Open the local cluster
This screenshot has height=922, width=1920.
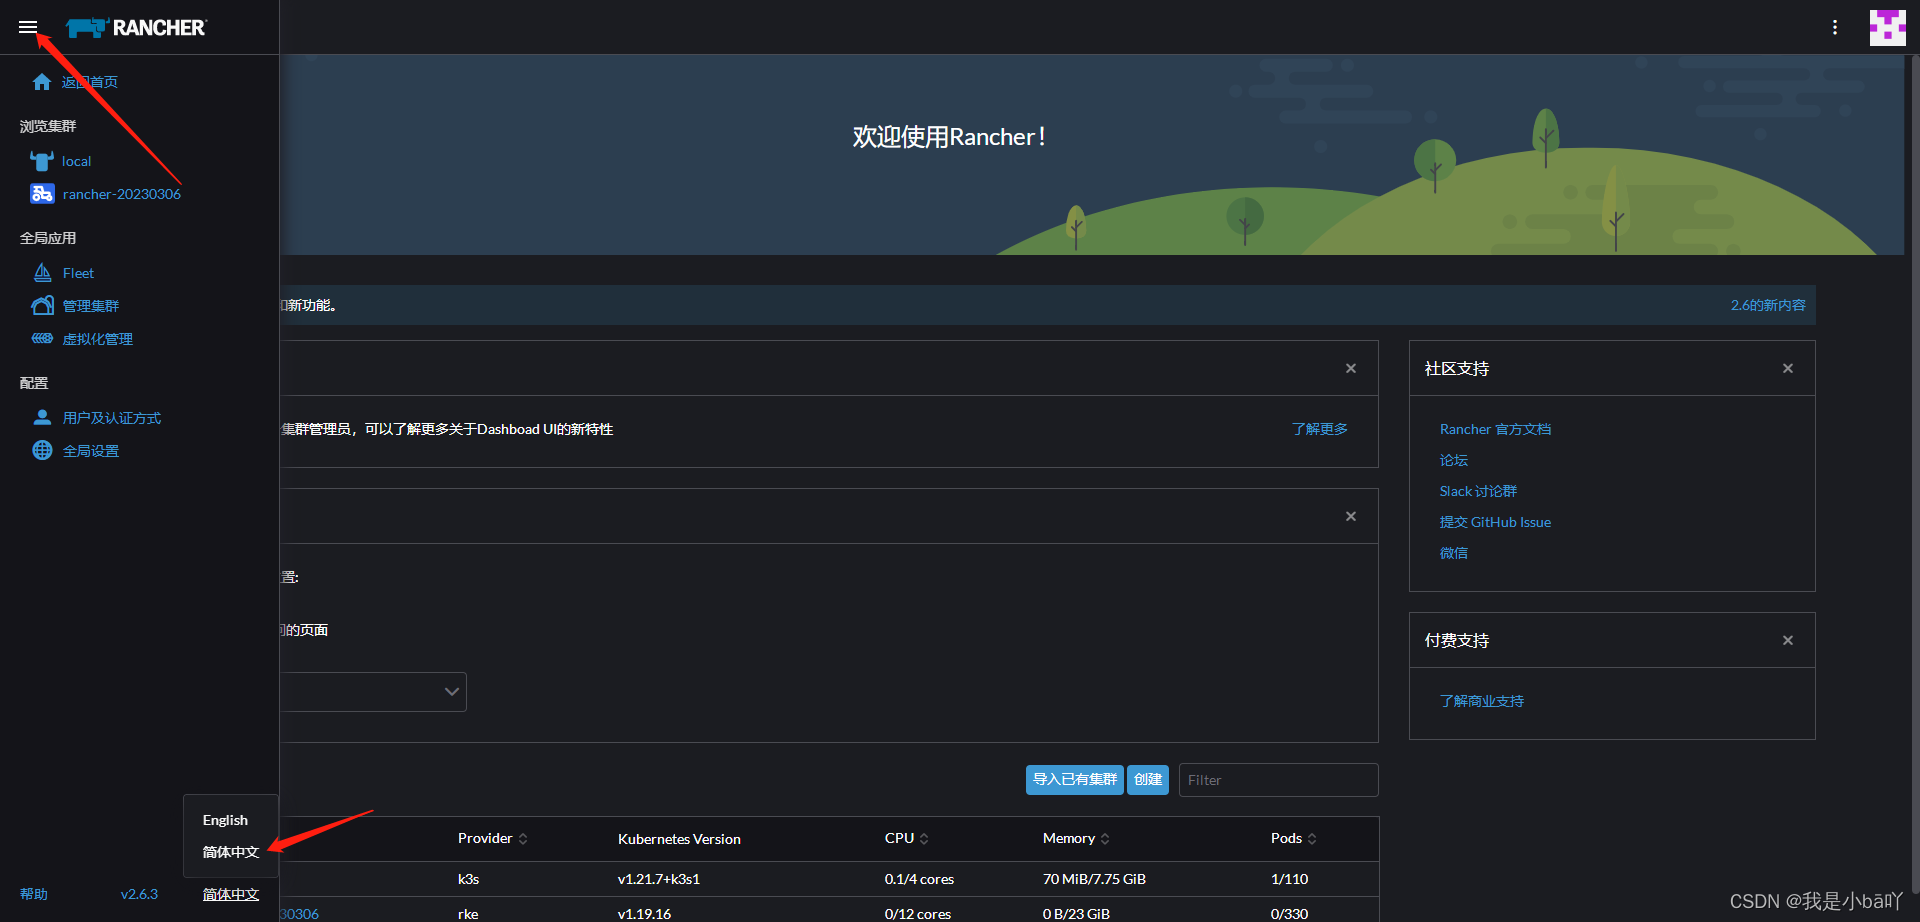pos(77,161)
